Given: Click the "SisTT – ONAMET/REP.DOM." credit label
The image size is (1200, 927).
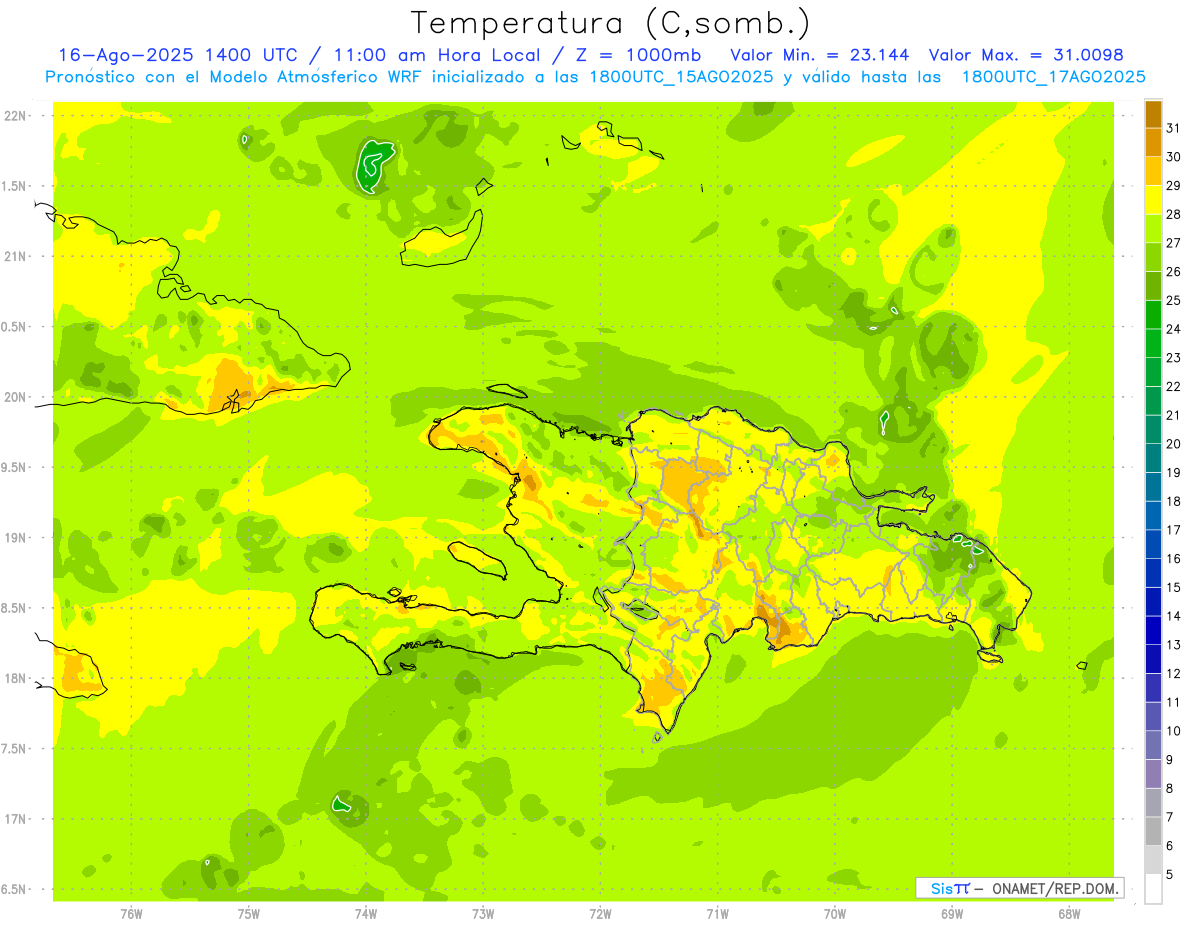Looking at the screenshot, I should (1020, 888).
